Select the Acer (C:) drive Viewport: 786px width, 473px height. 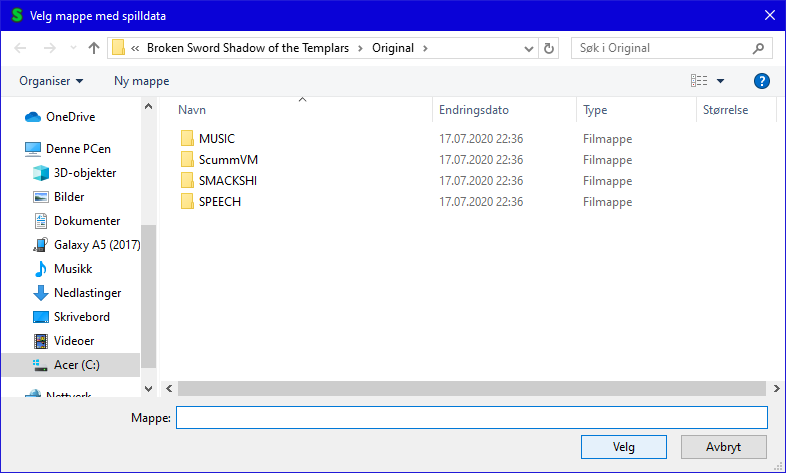coord(71,365)
